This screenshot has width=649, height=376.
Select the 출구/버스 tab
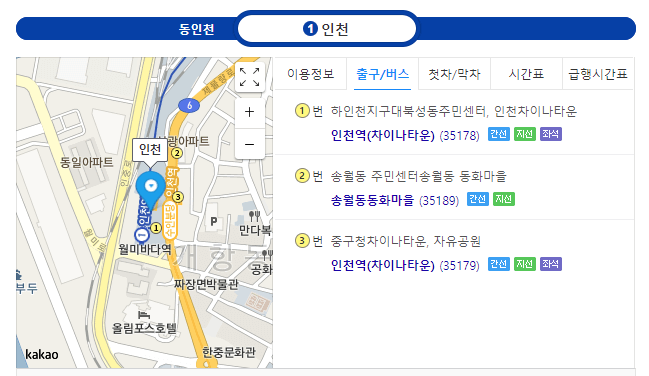point(382,74)
